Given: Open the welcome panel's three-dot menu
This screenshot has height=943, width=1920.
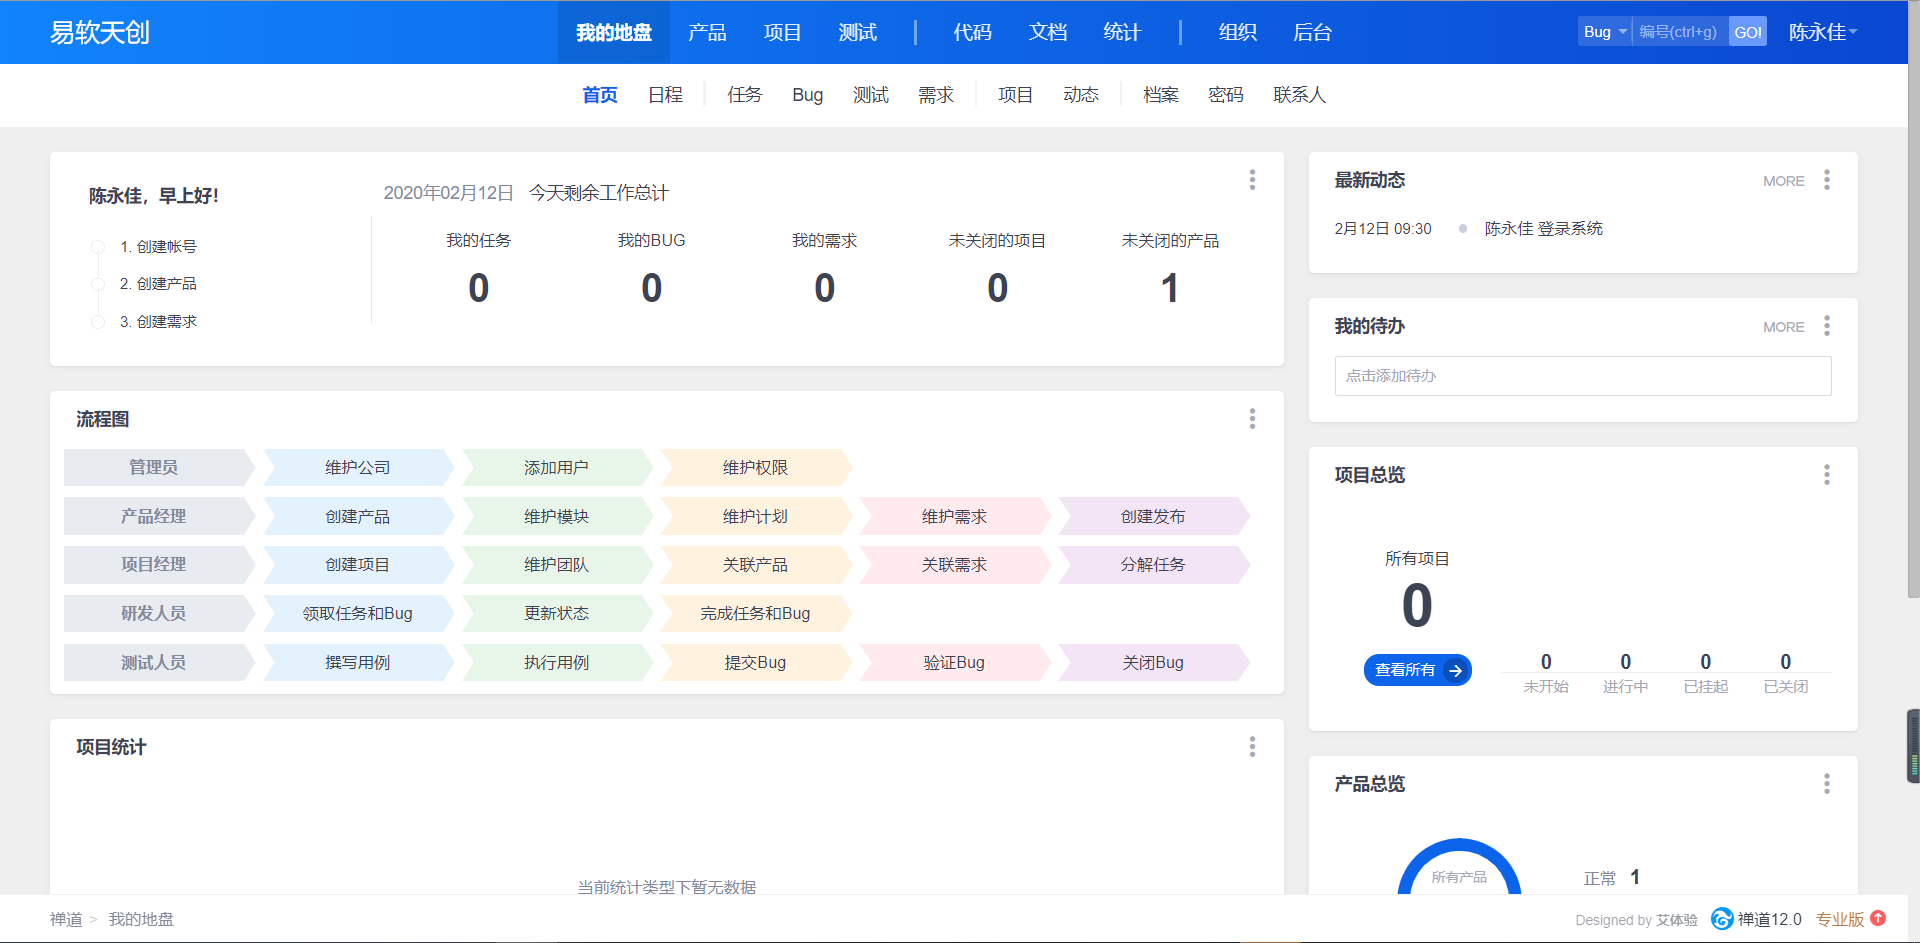Looking at the screenshot, I should tap(1252, 180).
